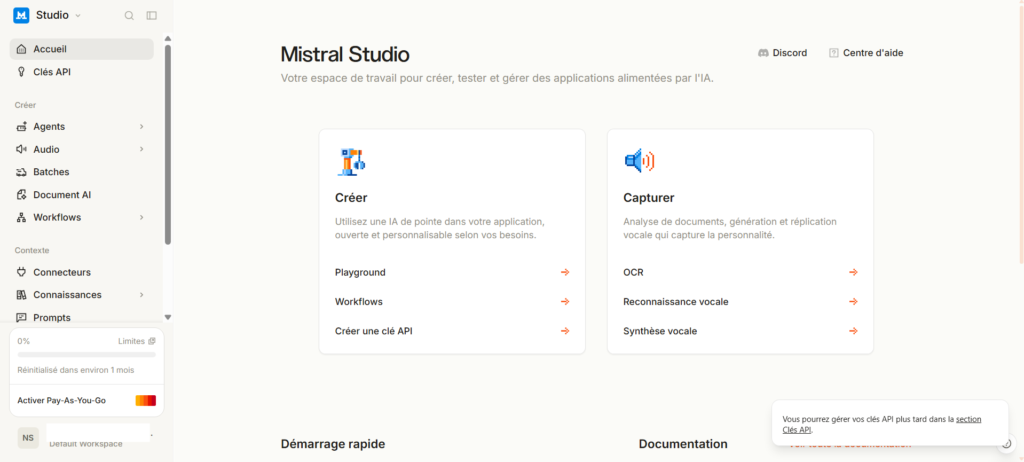Click arrow next to Reconnaissance vocale
This screenshot has width=1024, height=462.
pos(853,302)
